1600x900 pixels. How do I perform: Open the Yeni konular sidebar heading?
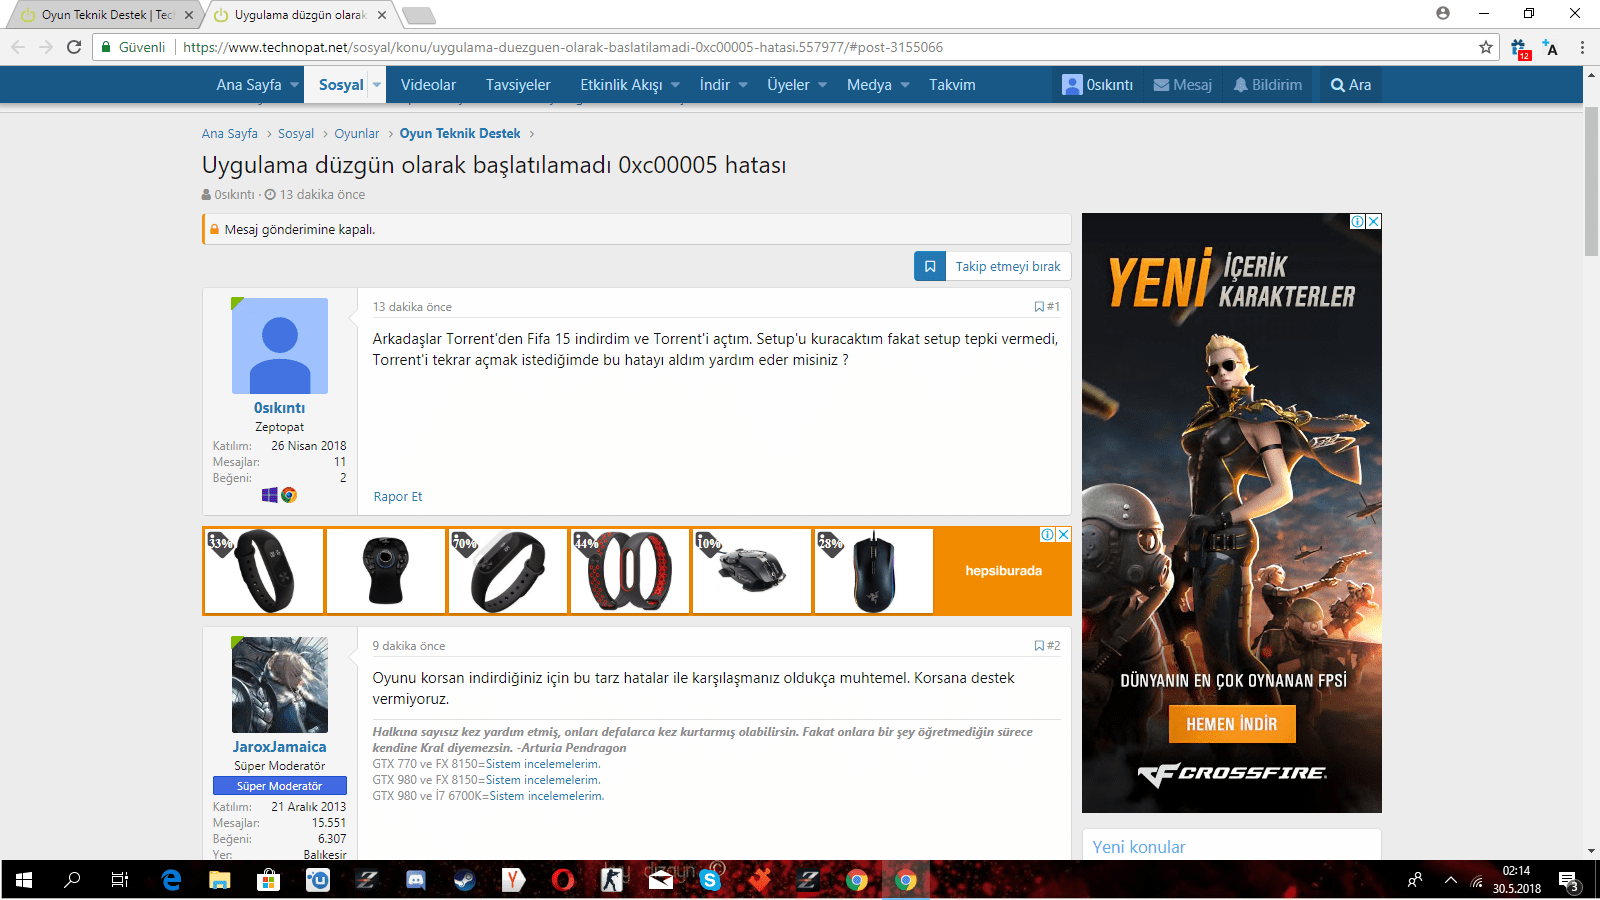pos(1139,847)
